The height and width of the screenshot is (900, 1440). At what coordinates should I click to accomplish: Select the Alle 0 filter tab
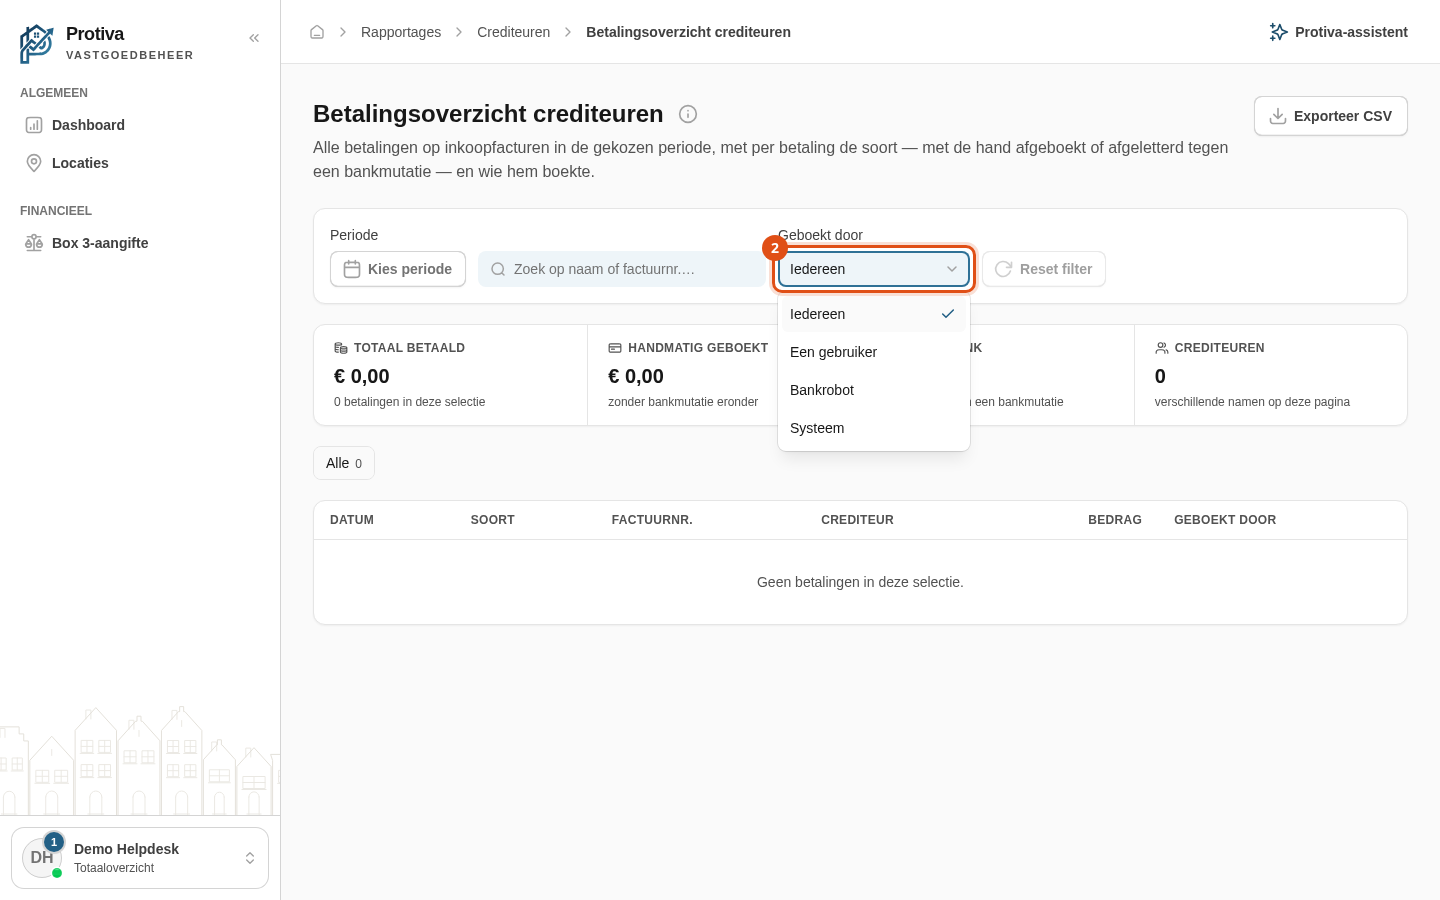(x=344, y=463)
